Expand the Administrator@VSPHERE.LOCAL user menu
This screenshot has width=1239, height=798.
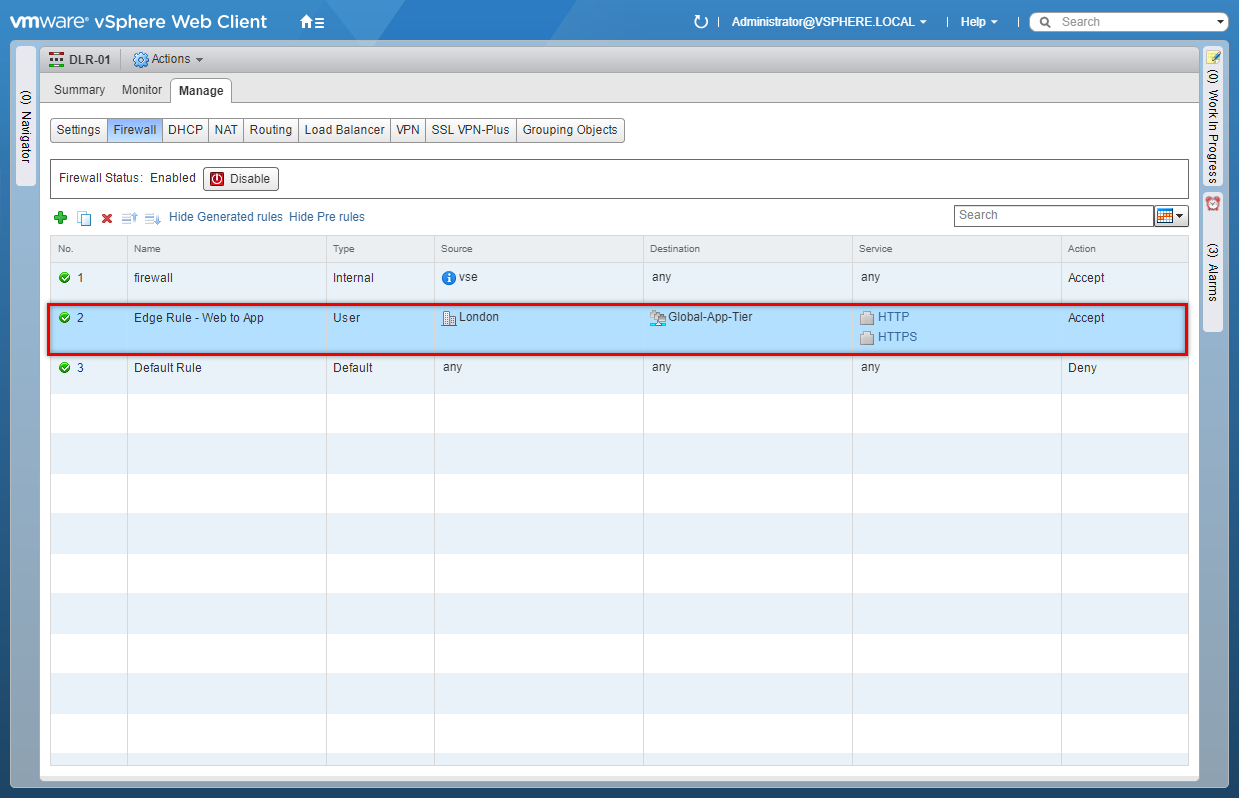pyautogui.click(x=829, y=22)
